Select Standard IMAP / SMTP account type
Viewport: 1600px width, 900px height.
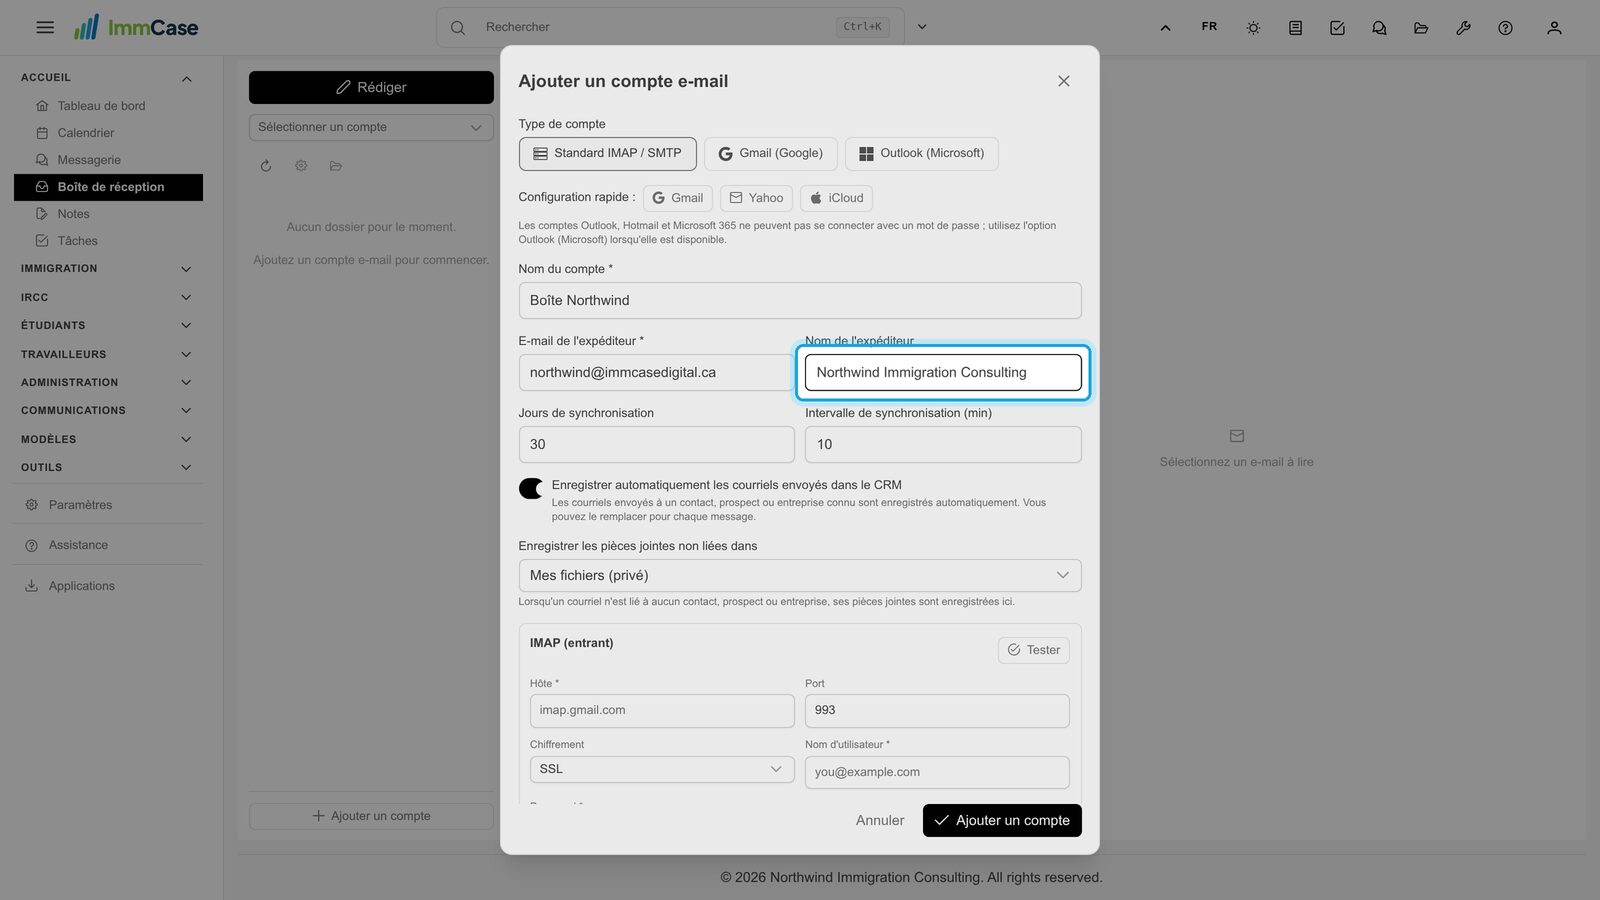[608, 154]
